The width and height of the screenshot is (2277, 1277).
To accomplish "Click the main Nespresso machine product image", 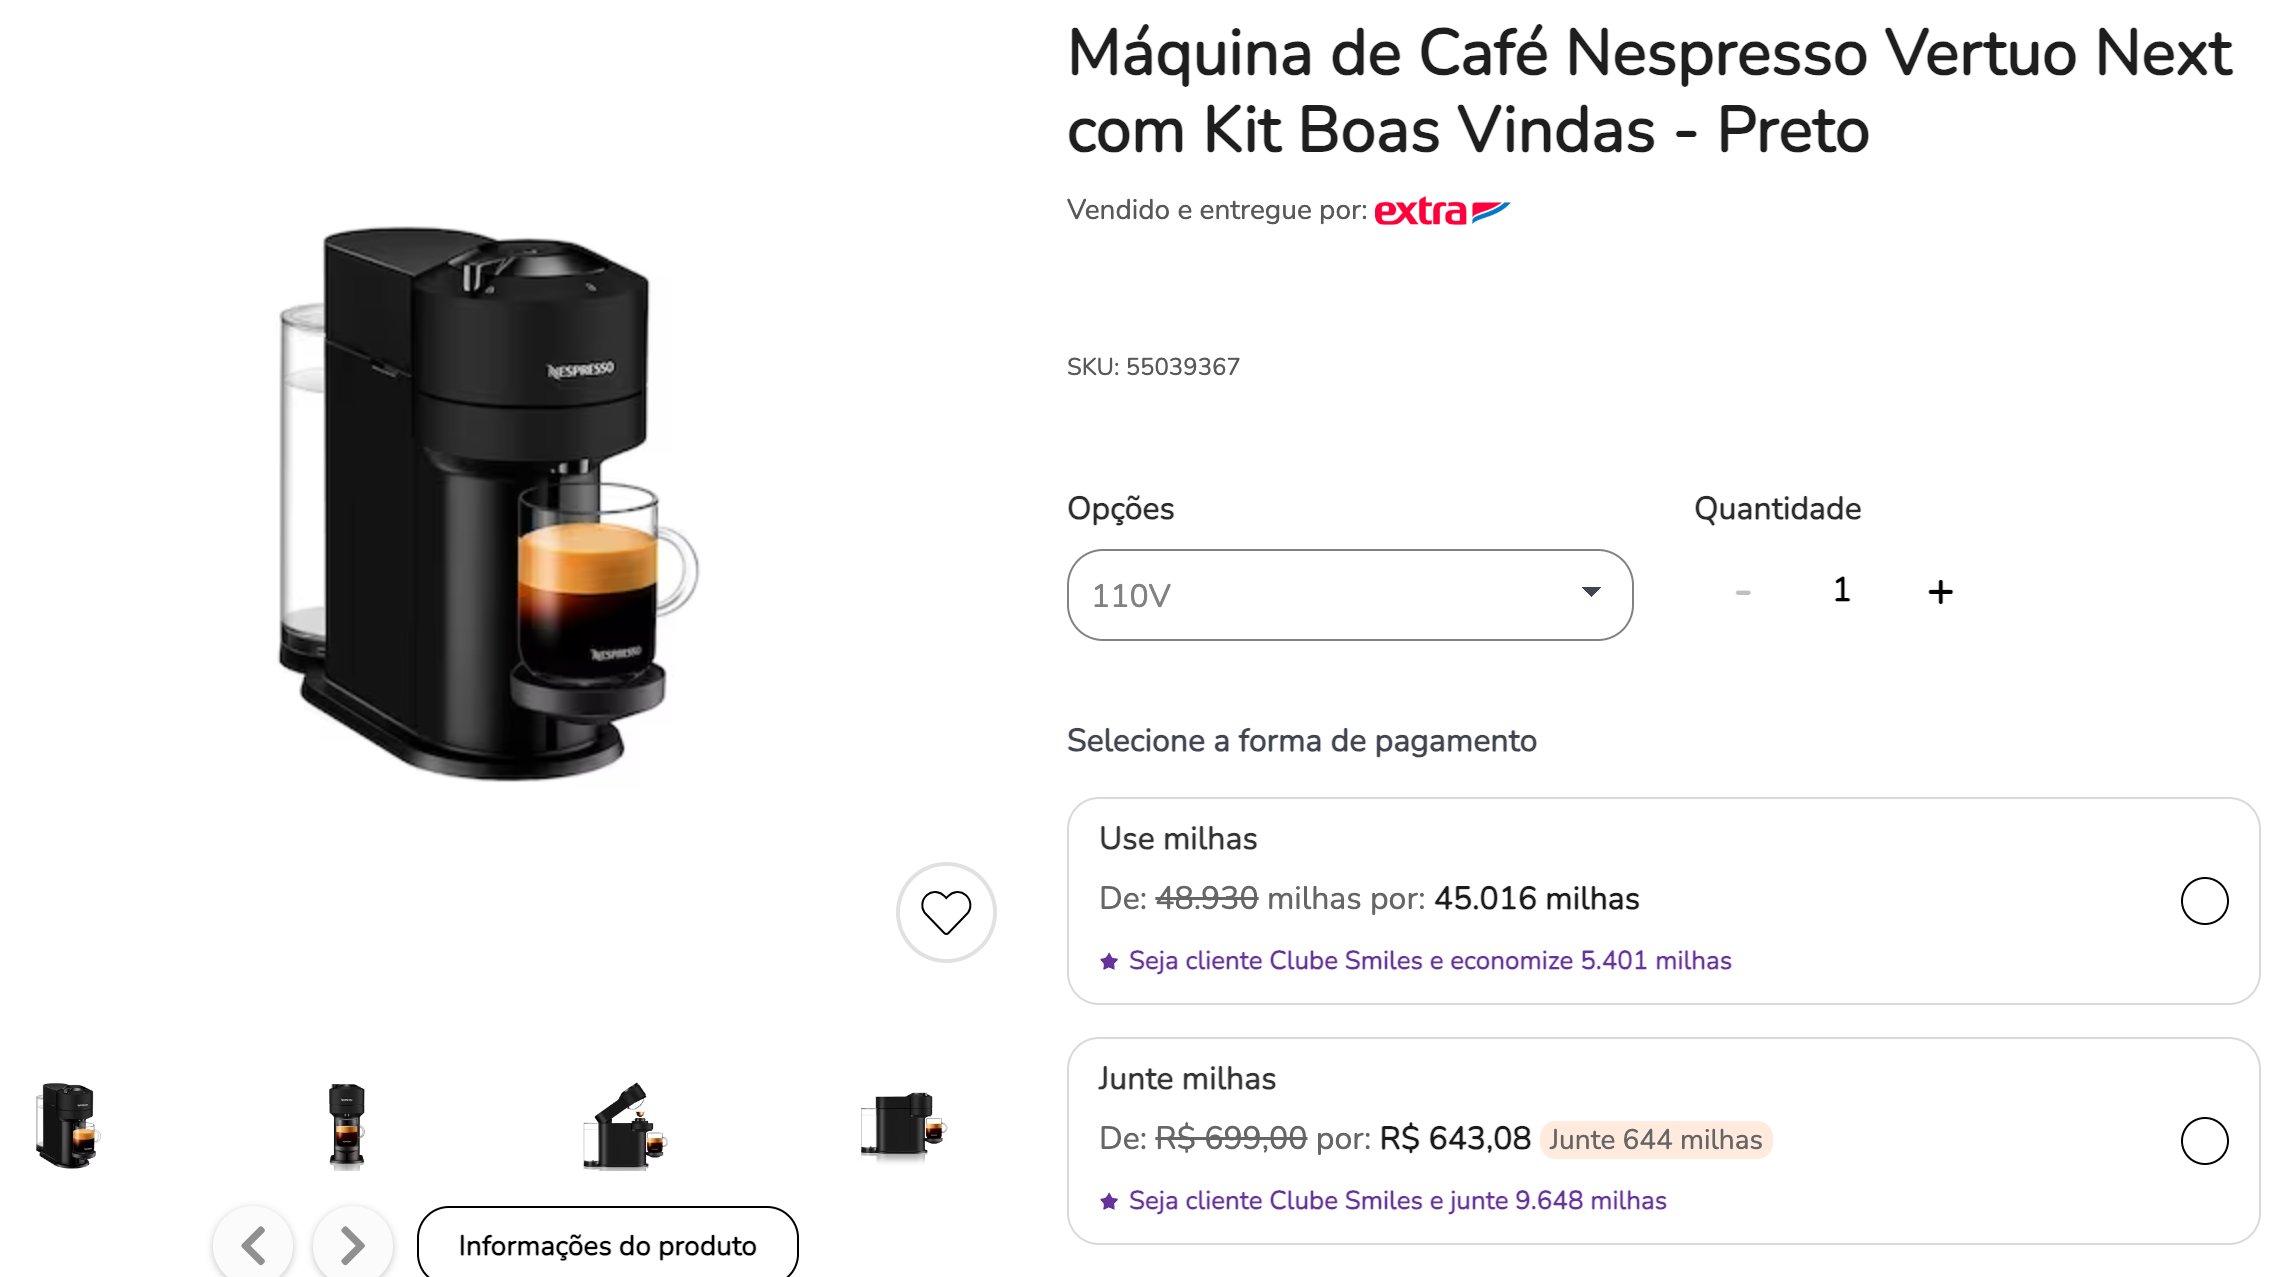I will click(490, 500).
